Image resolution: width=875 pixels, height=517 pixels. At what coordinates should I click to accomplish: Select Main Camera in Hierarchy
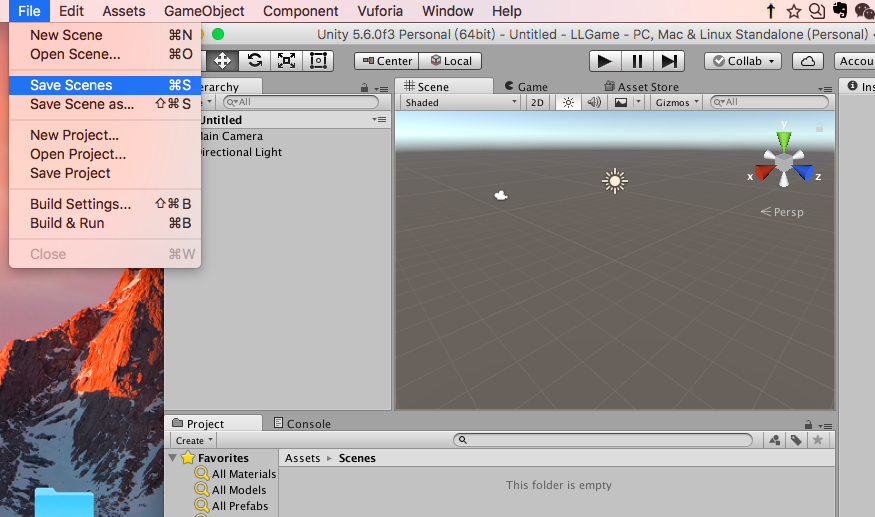231,136
